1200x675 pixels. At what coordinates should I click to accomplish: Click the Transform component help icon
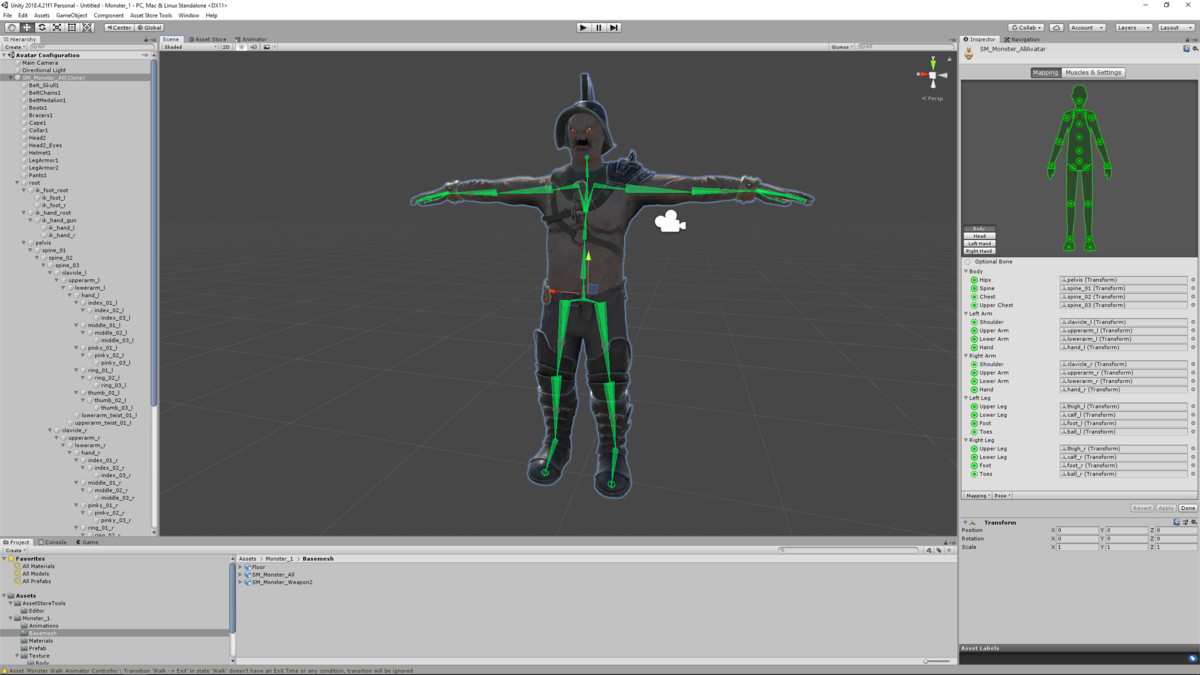1178,522
